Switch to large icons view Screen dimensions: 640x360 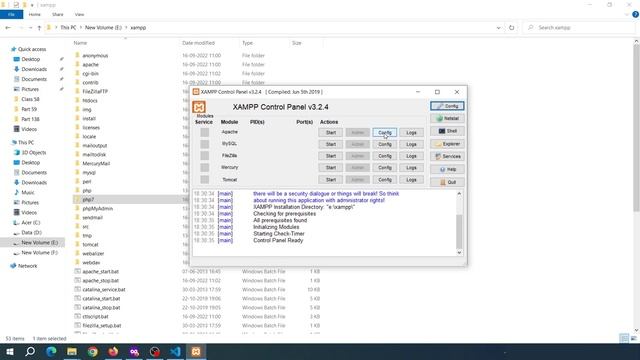coord(633,338)
